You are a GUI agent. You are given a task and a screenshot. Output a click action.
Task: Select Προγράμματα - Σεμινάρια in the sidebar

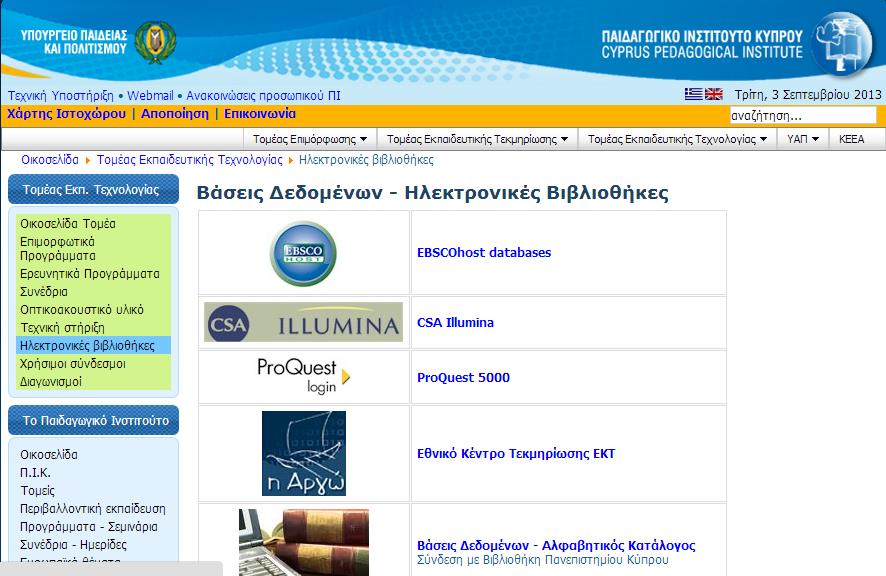coord(89,527)
